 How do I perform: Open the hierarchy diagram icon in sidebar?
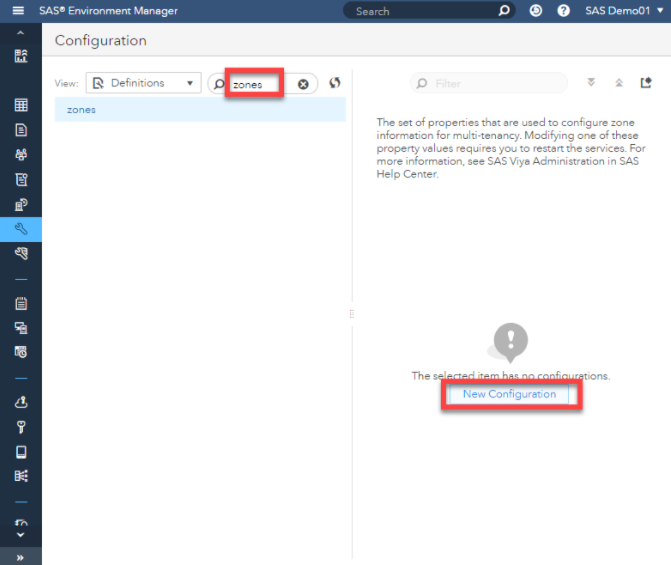click(21, 476)
